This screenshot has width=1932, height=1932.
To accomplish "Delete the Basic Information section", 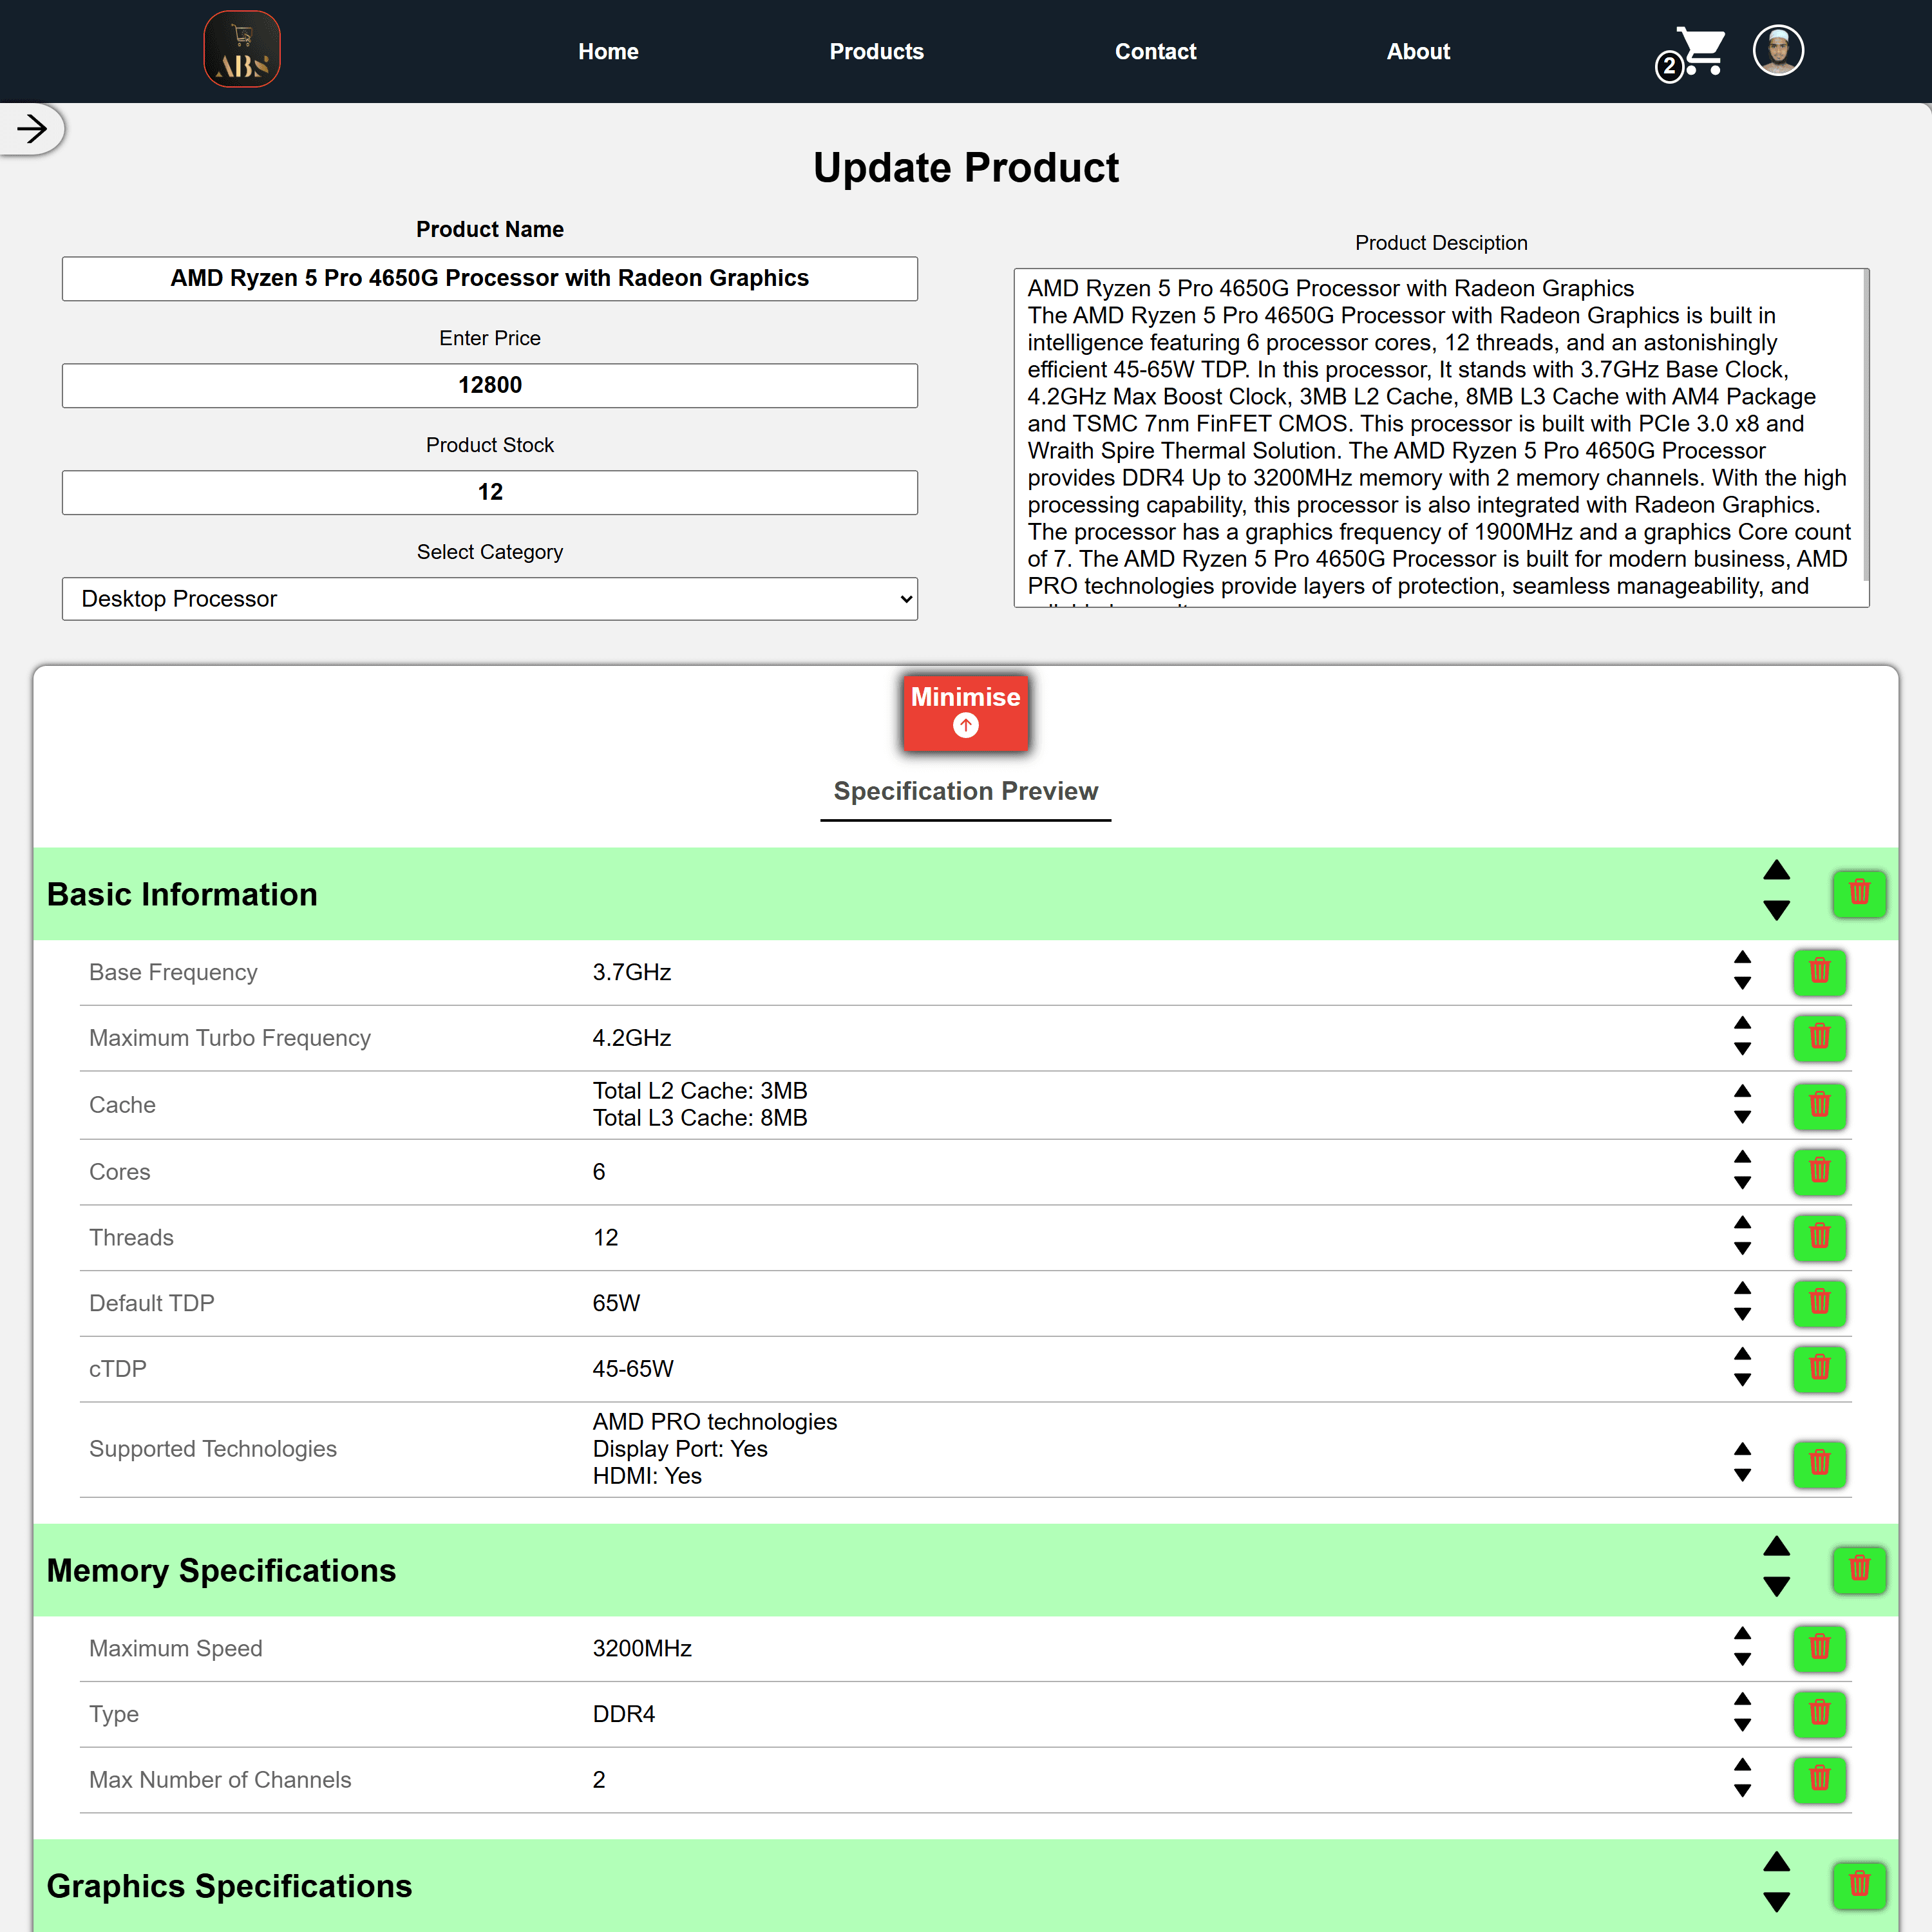I will [1859, 893].
